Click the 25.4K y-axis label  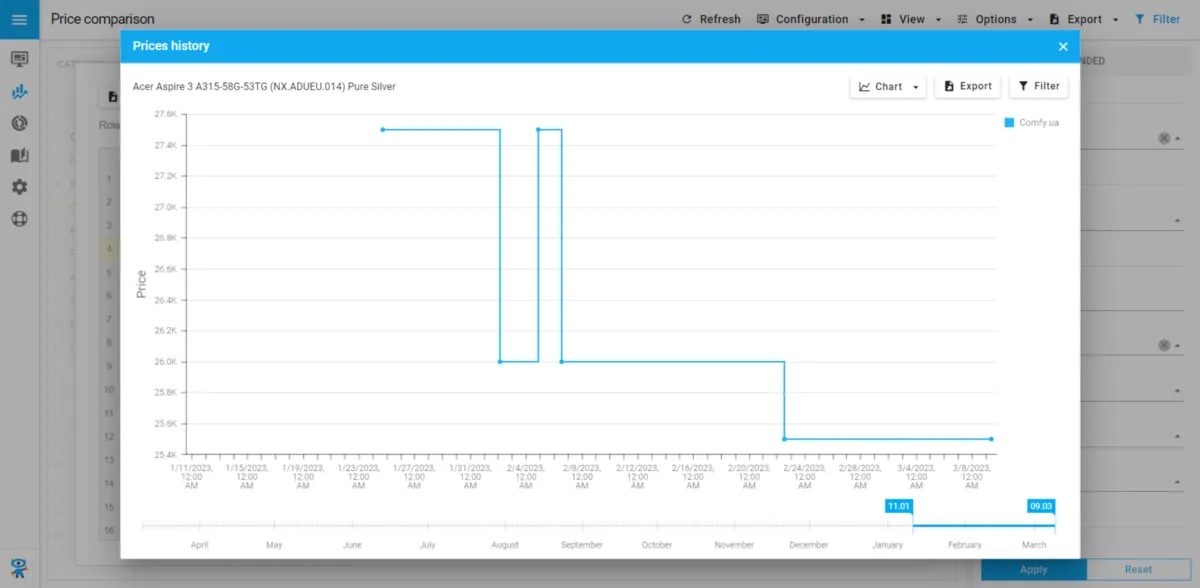[x=165, y=455]
